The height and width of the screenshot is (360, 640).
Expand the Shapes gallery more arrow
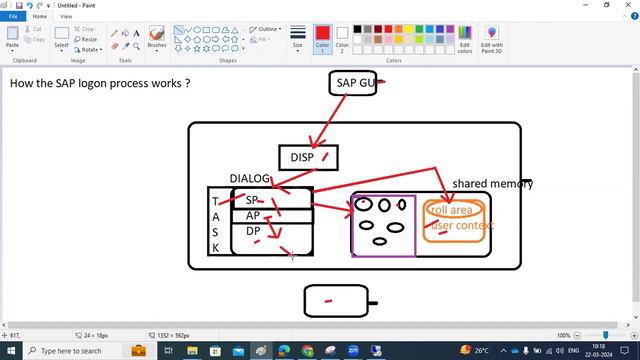(x=244, y=49)
